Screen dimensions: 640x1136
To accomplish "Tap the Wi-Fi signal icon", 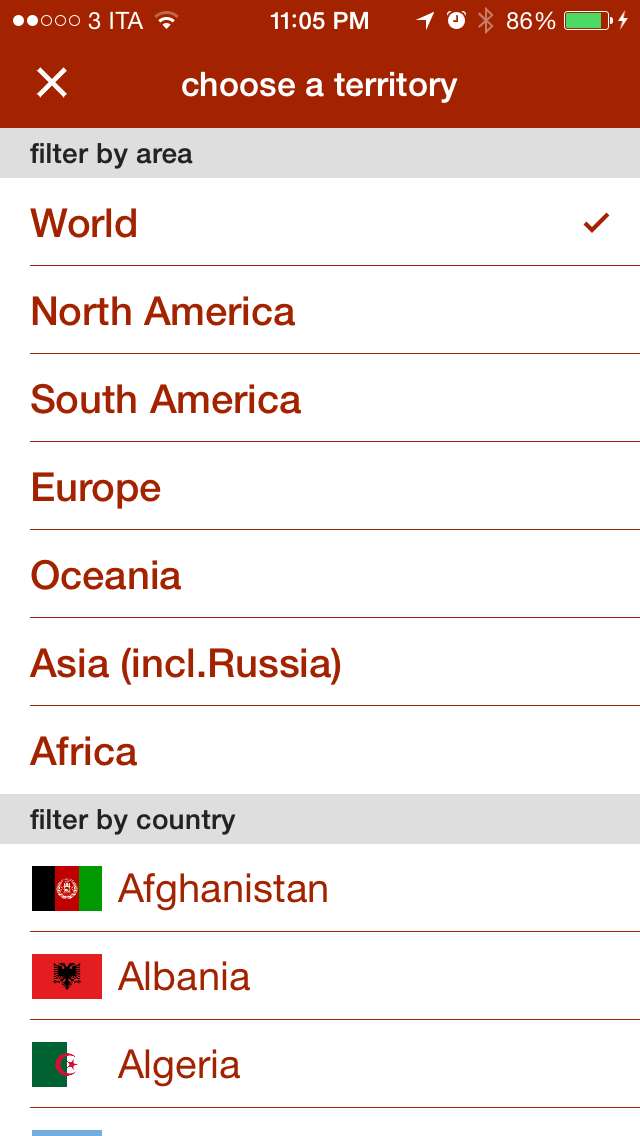I will (167, 21).
